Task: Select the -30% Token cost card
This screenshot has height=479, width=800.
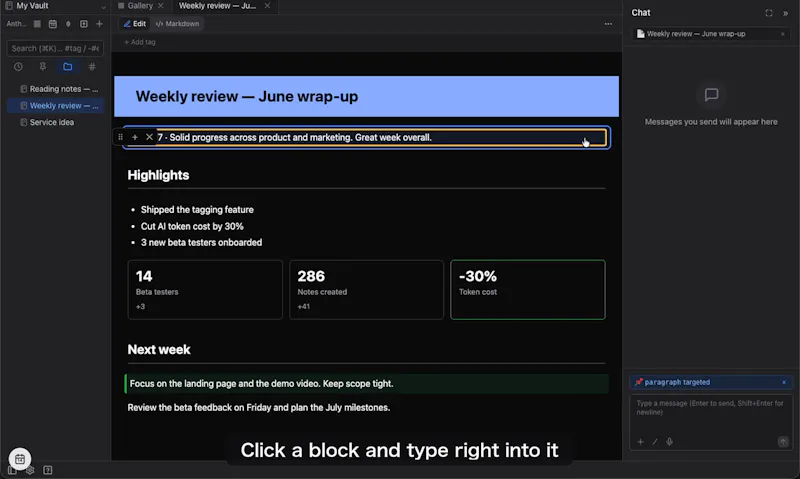Action: click(528, 290)
